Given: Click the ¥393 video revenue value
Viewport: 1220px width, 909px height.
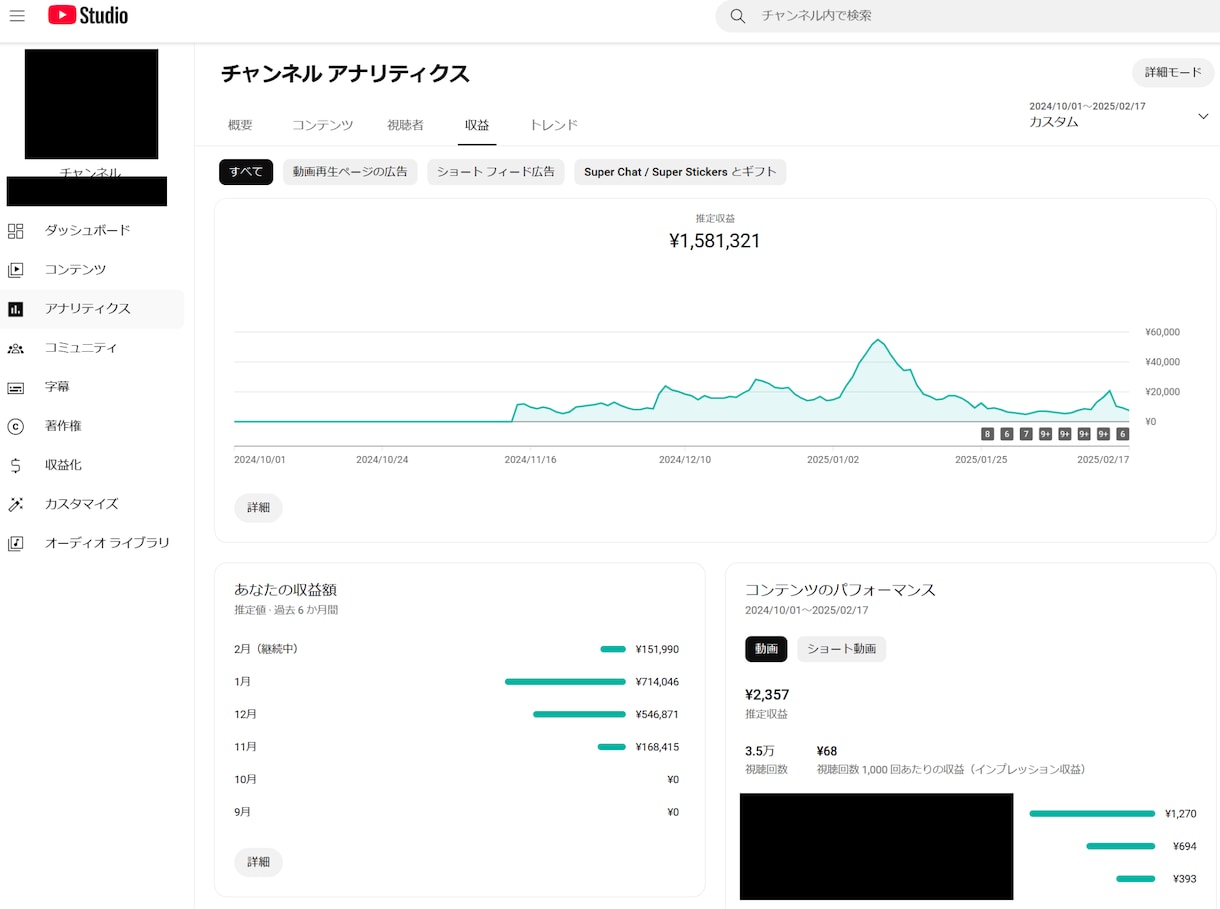Looking at the screenshot, I should [x=1184, y=879].
